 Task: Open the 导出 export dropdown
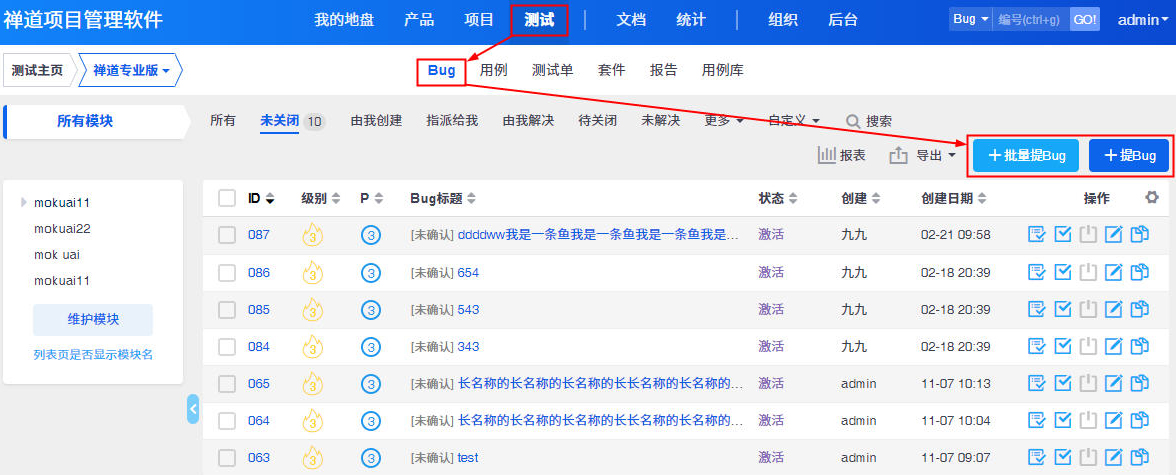click(x=923, y=155)
